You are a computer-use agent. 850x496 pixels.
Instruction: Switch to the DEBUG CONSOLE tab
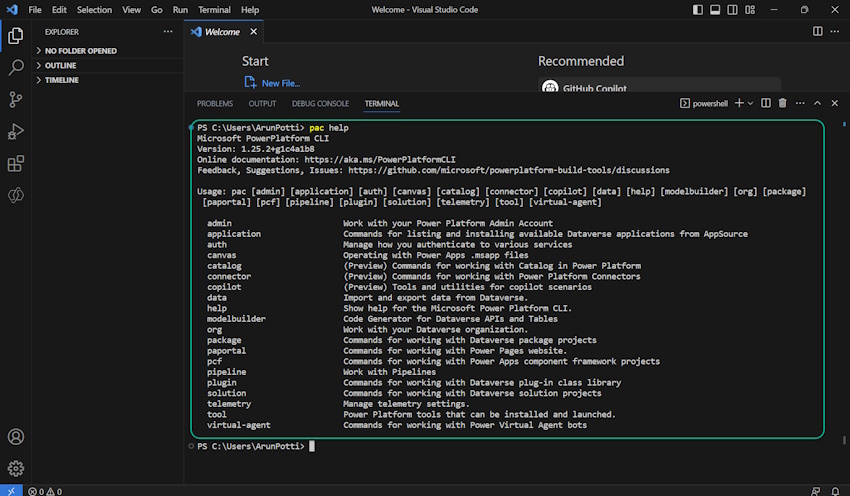coord(320,103)
